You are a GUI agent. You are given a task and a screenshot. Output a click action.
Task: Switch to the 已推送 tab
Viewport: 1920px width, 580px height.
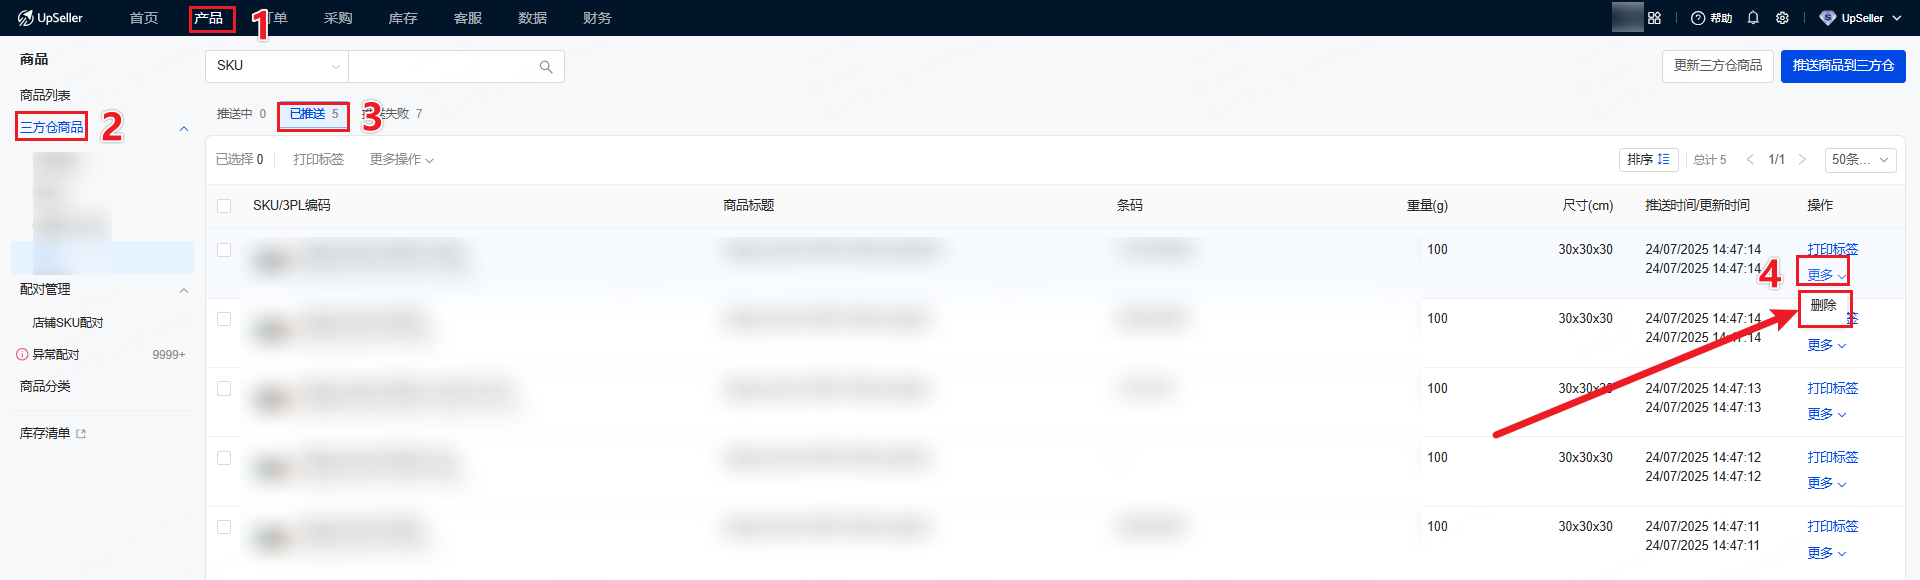[x=313, y=114]
